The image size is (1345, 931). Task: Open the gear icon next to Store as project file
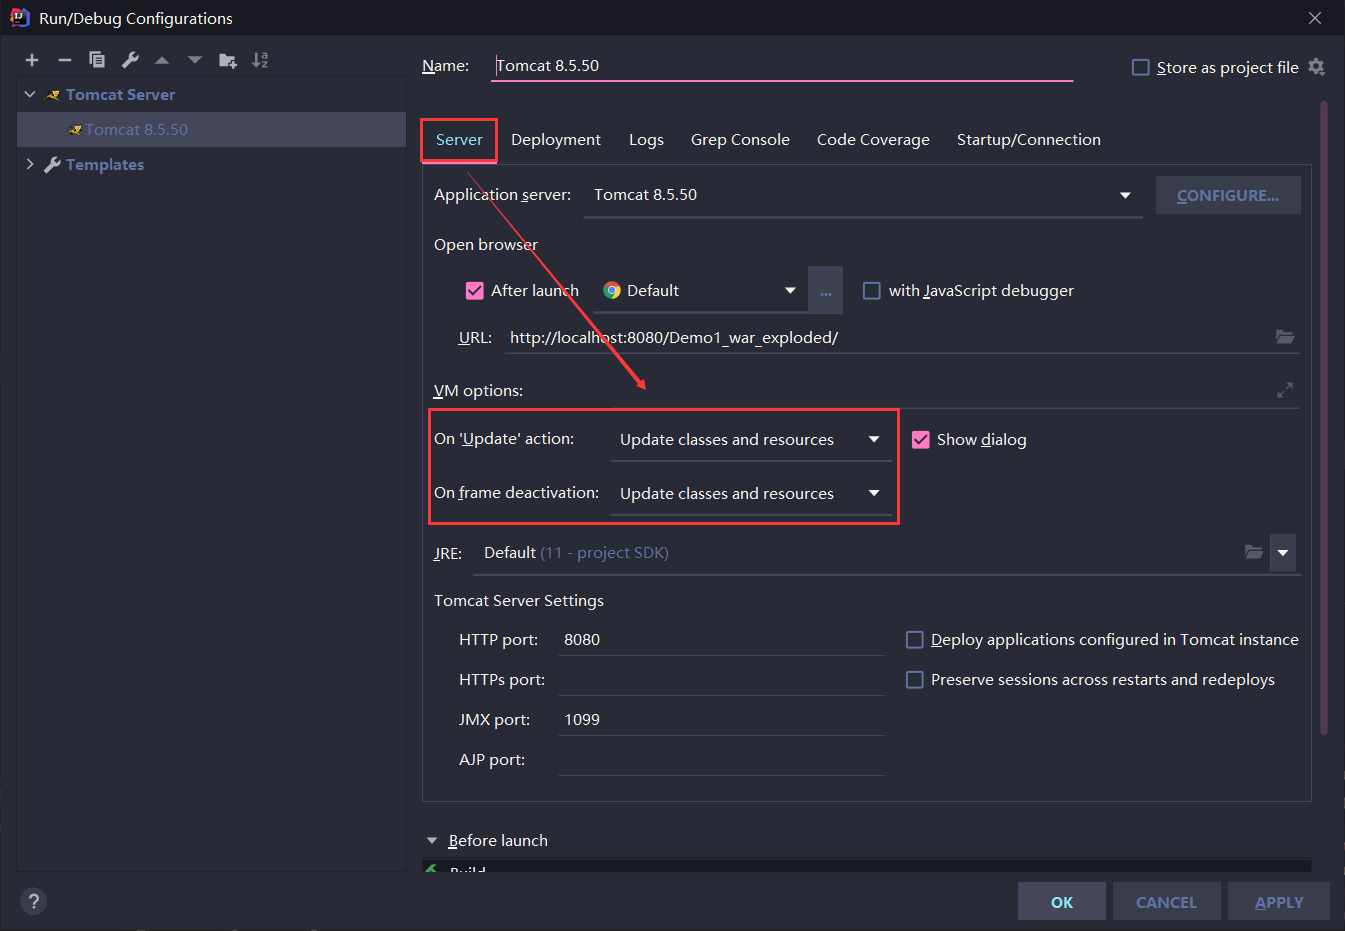point(1316,67)
